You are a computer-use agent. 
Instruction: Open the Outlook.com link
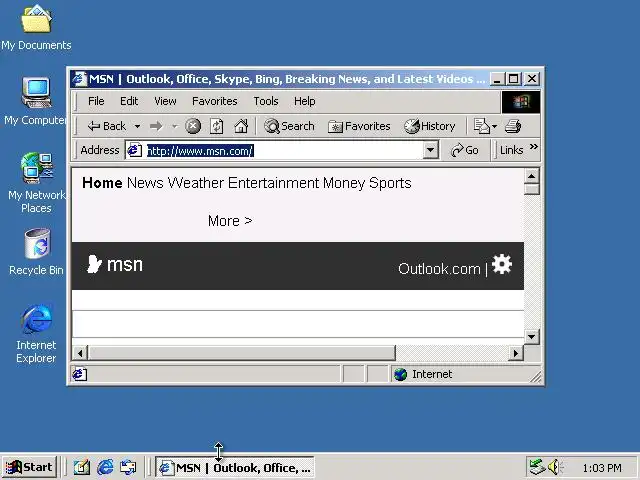tap(439, 269)
